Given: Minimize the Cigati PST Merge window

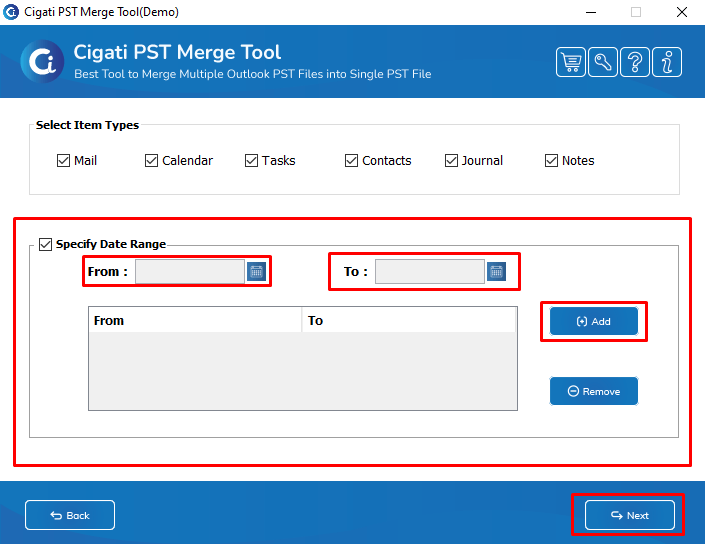Looking at the screenshot, I should point(591,12).
